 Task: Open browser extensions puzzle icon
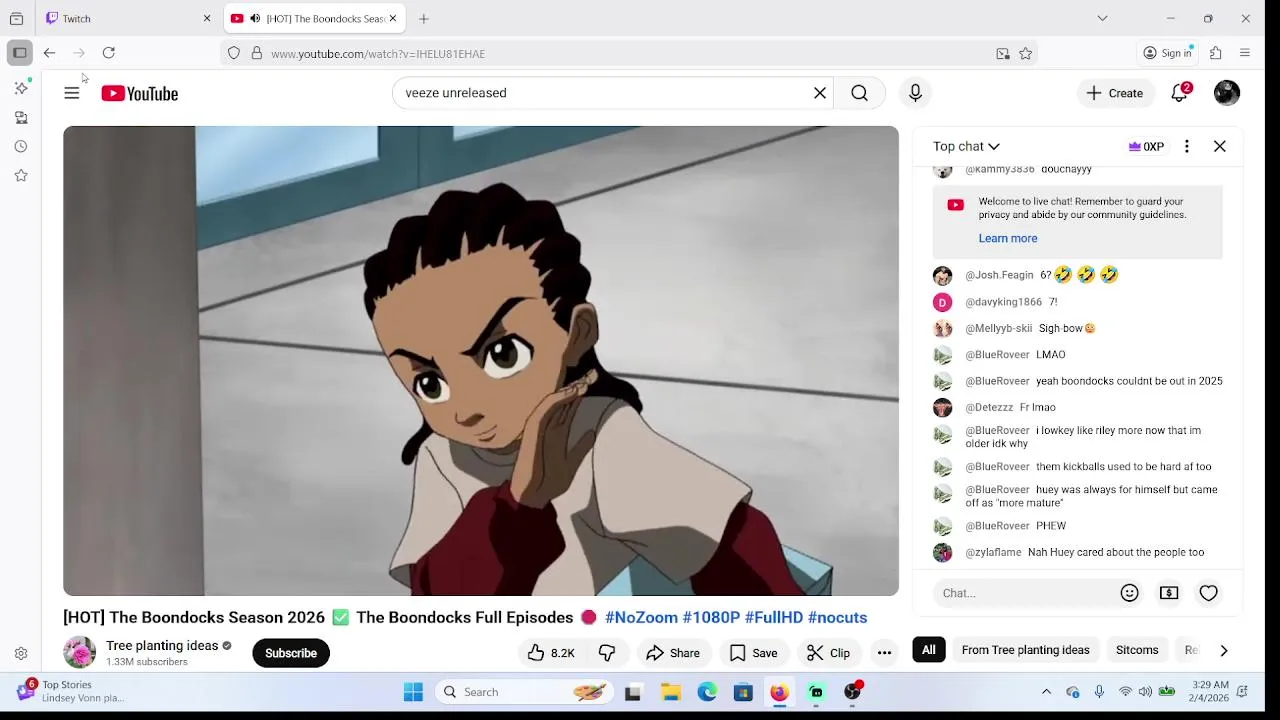click(1216, 53)
